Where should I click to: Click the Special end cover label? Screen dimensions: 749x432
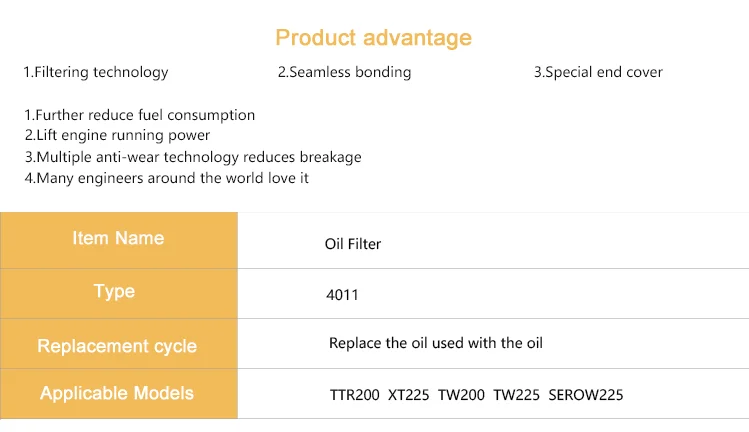pyautogui.click(x=598, y=72)
